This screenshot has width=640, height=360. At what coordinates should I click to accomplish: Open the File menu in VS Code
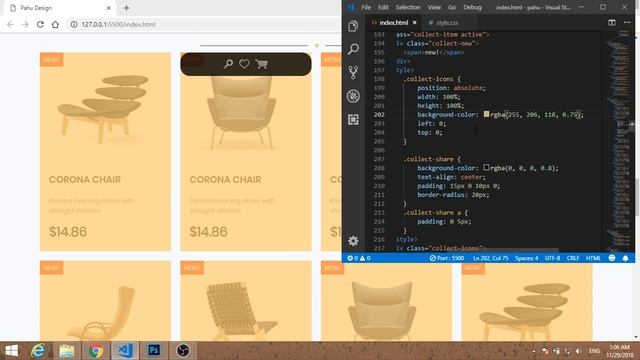coord(366,7)
